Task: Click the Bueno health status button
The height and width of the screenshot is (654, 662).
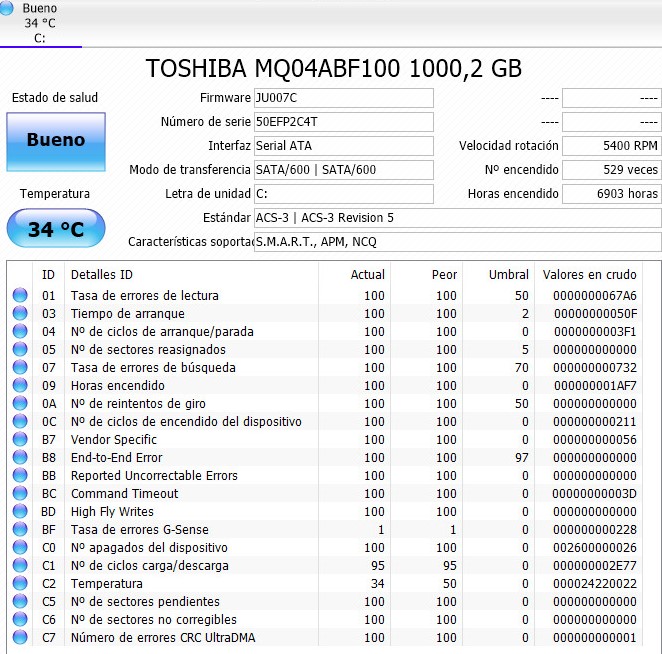Action: 56,142
